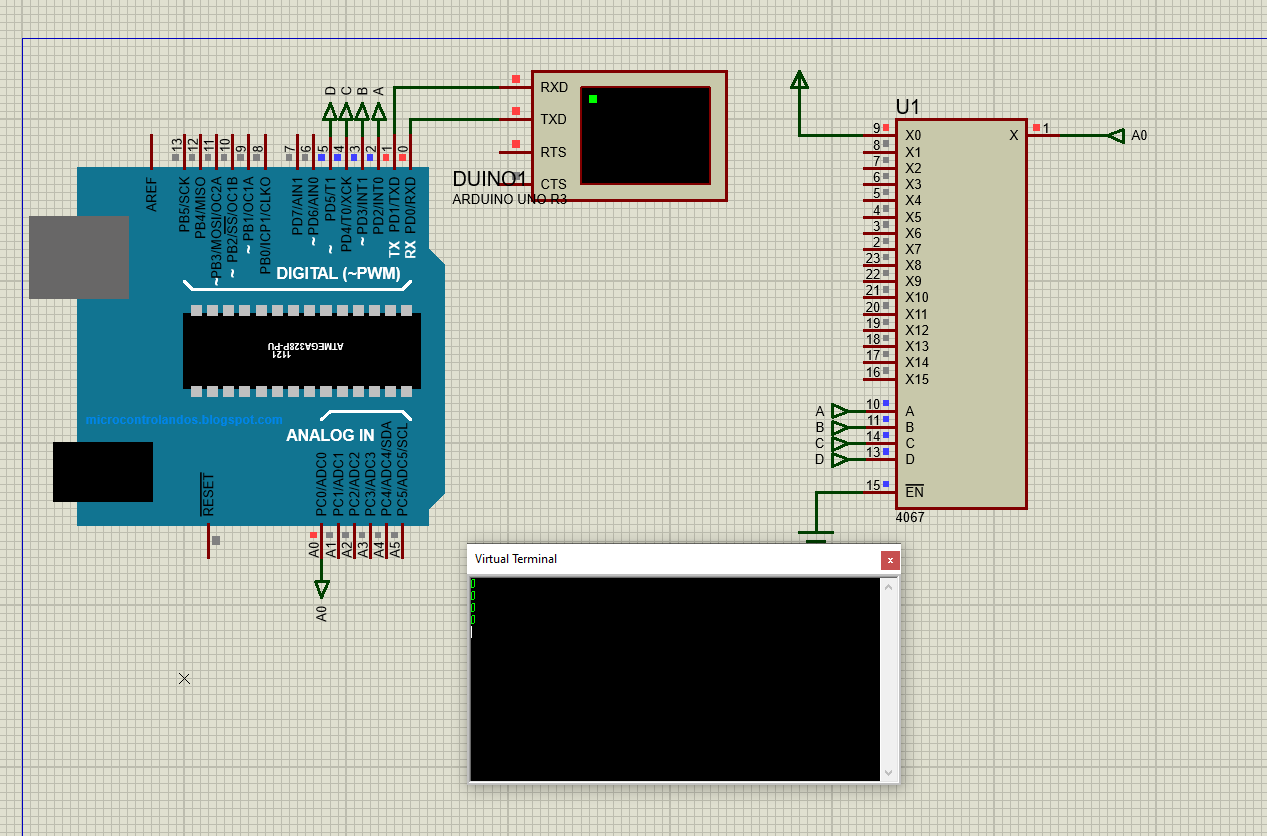Select the virtual terminal instrument's black screen
The width and height of the screenshot is (1267, 836).
(645, 135)
